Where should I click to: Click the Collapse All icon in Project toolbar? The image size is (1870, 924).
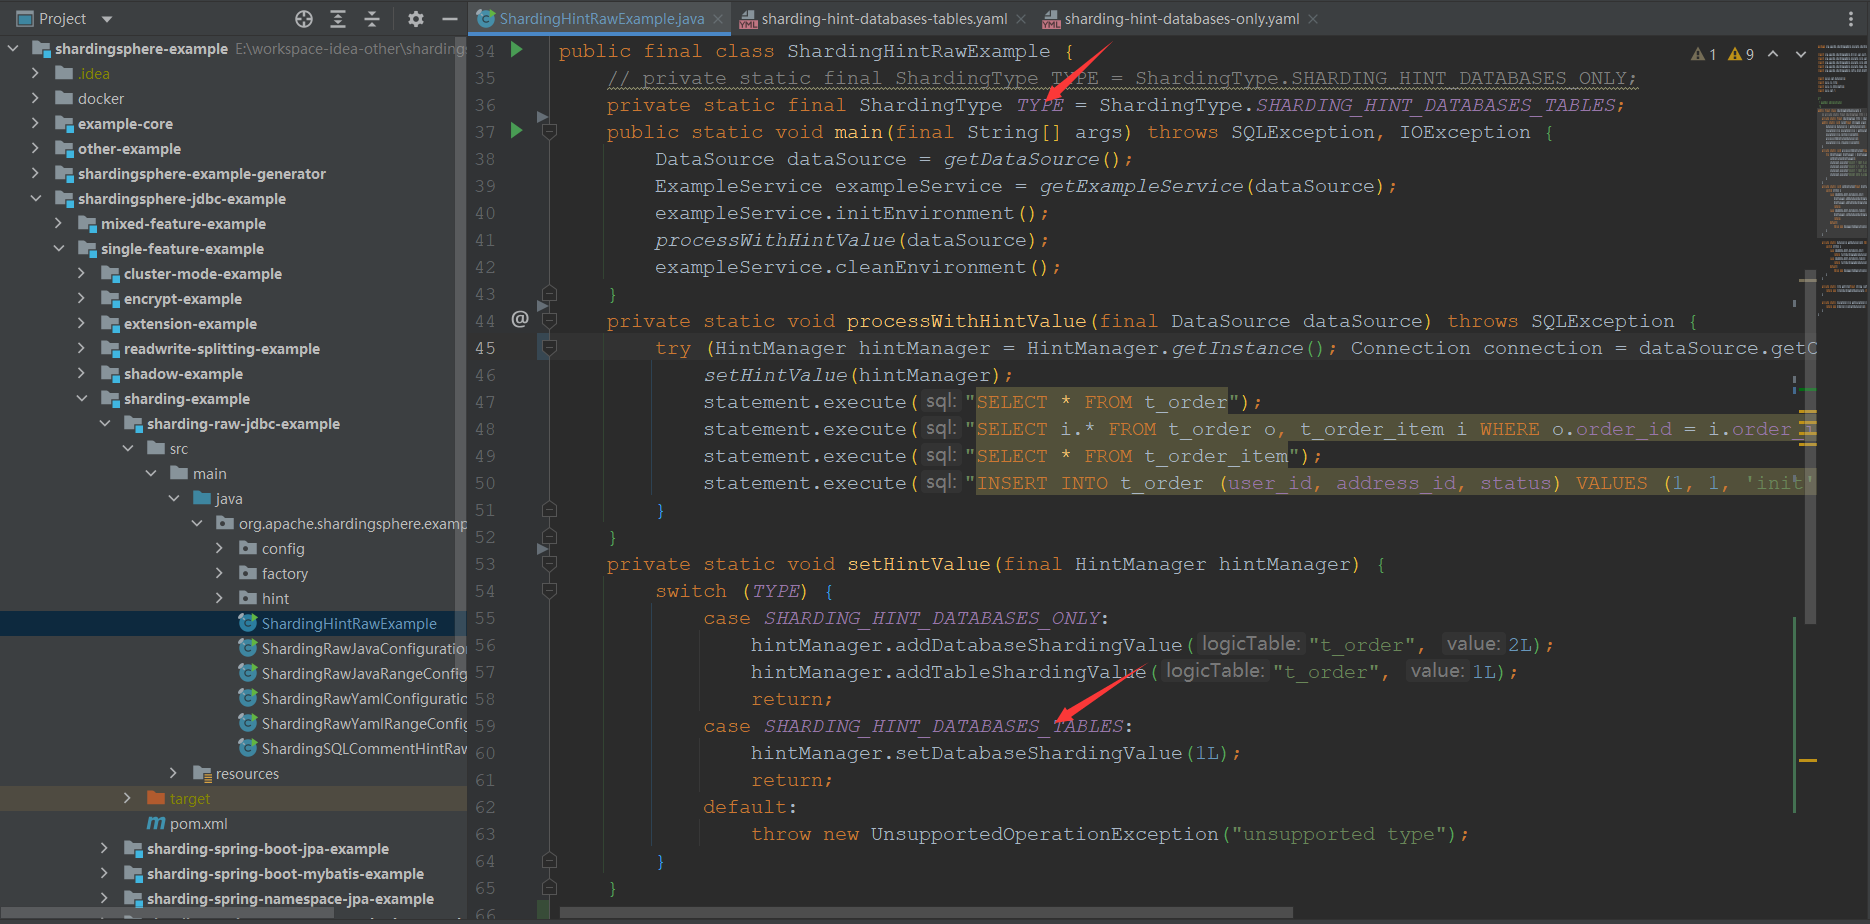coord(371,18)
